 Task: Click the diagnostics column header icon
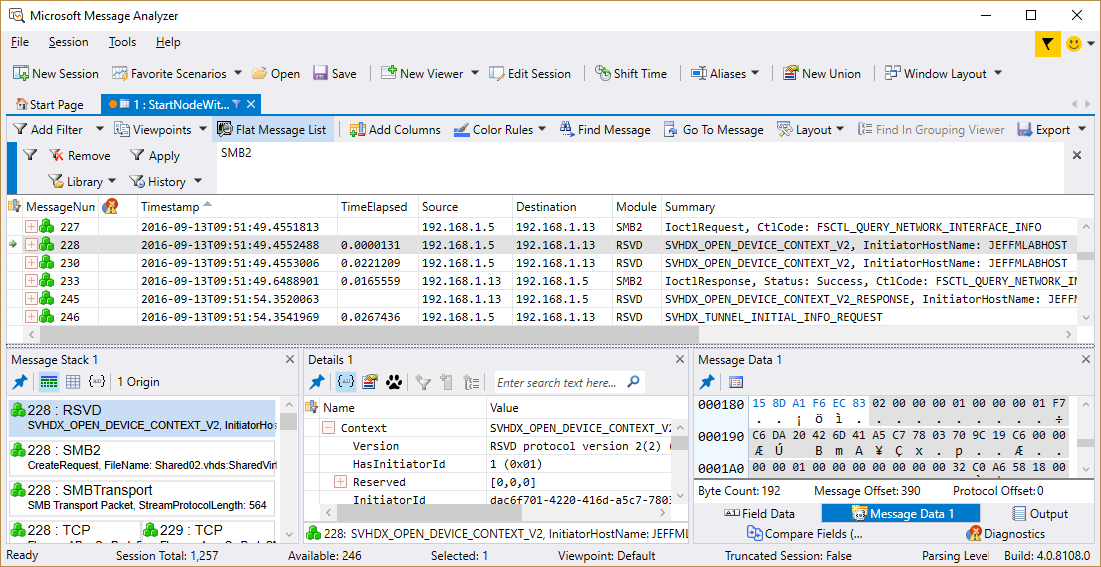(110, 207)
